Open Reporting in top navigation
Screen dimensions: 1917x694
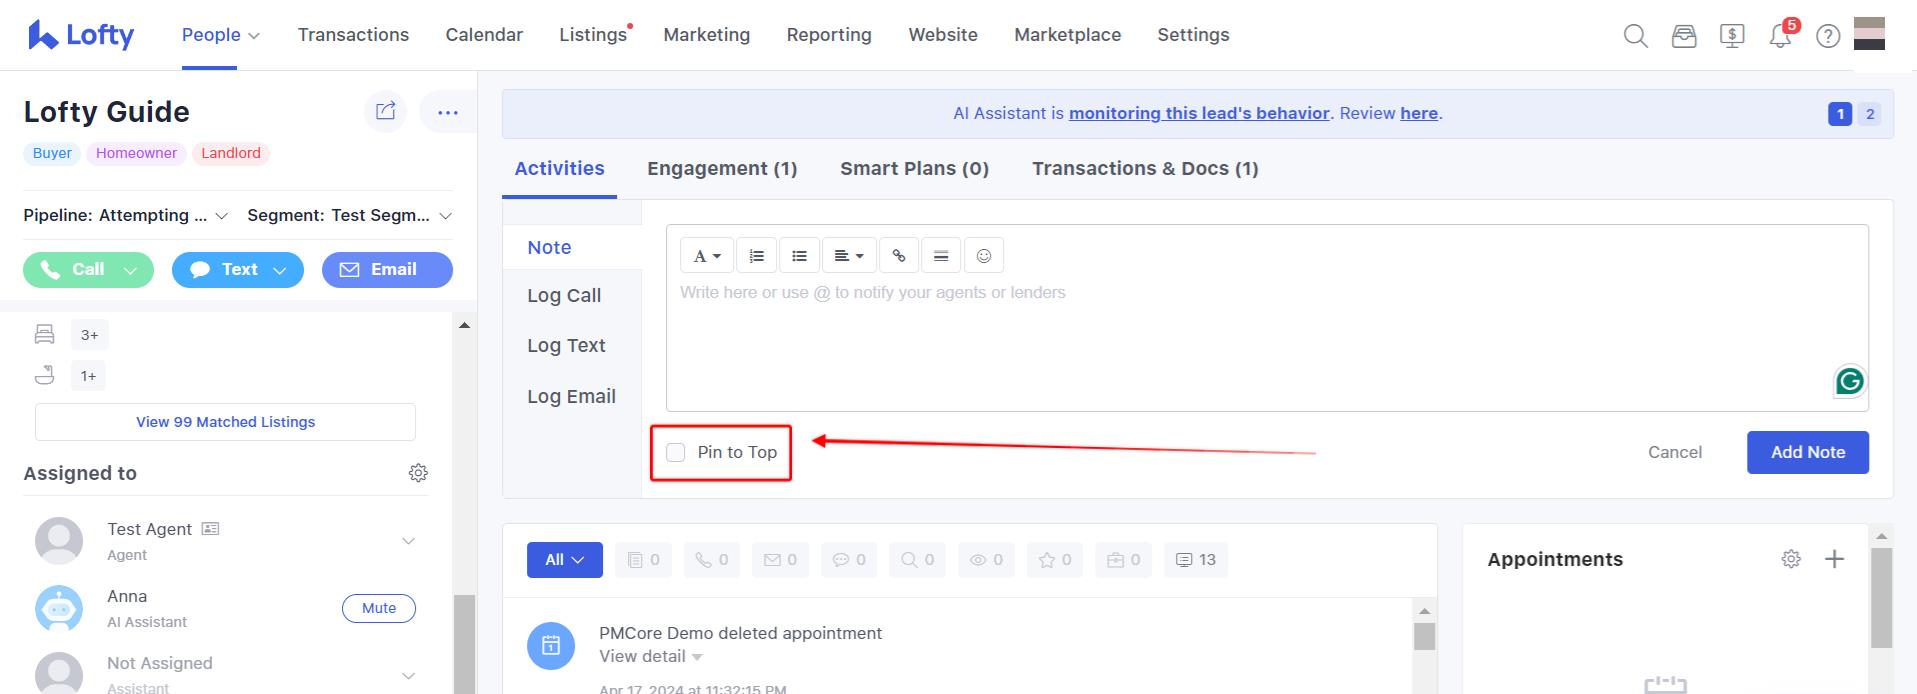point(829,35)
